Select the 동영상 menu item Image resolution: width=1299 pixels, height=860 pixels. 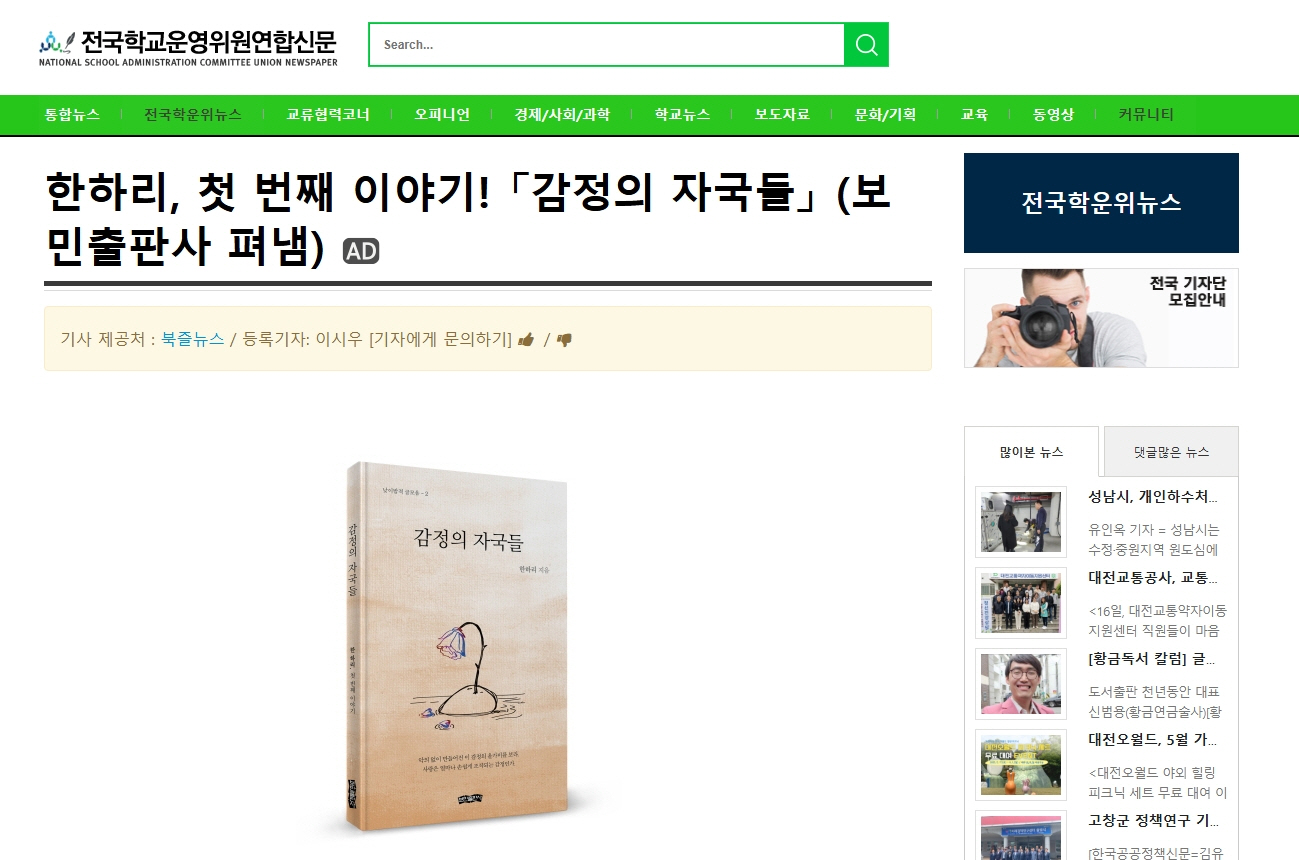(x=1054, y=114)
